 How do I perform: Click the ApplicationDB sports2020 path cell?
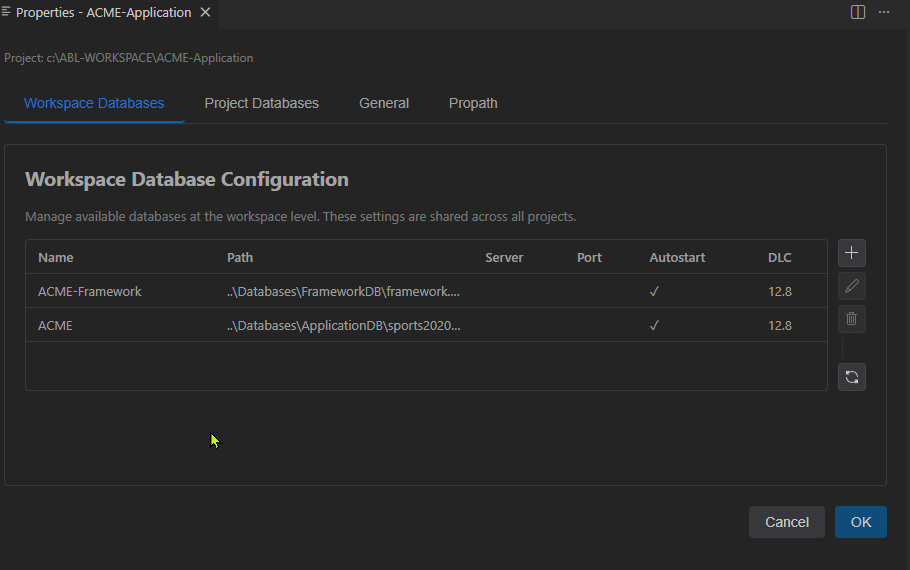click(344, 326)
